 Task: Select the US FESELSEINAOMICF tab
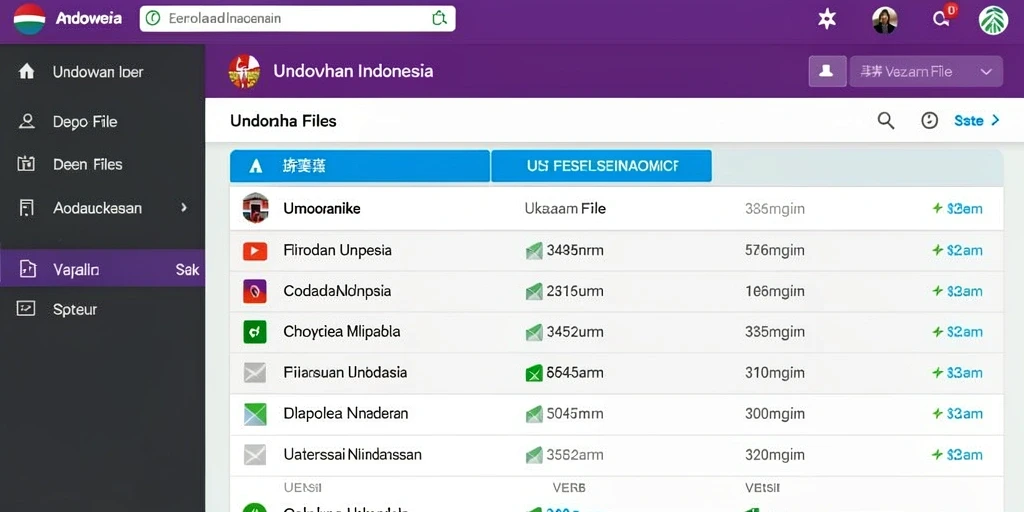(x=601, y=166)
